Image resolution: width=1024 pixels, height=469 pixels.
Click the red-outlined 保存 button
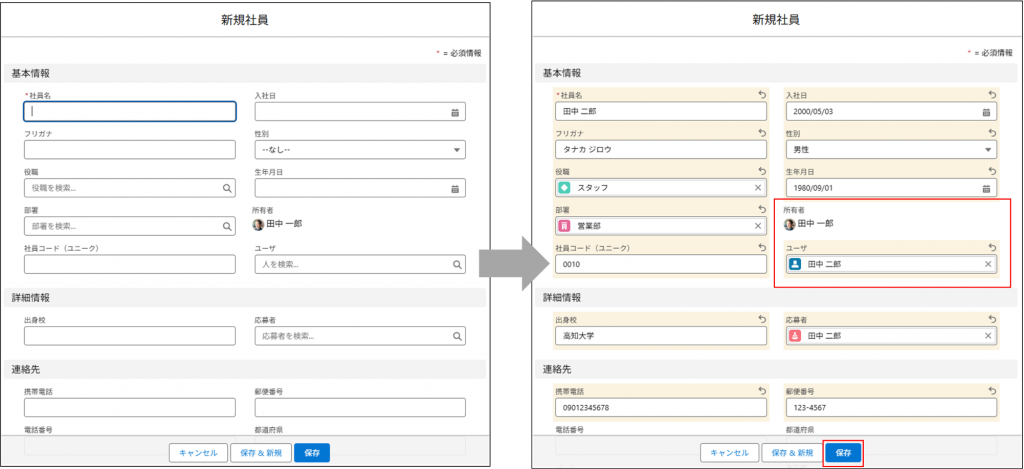(842, 453)
